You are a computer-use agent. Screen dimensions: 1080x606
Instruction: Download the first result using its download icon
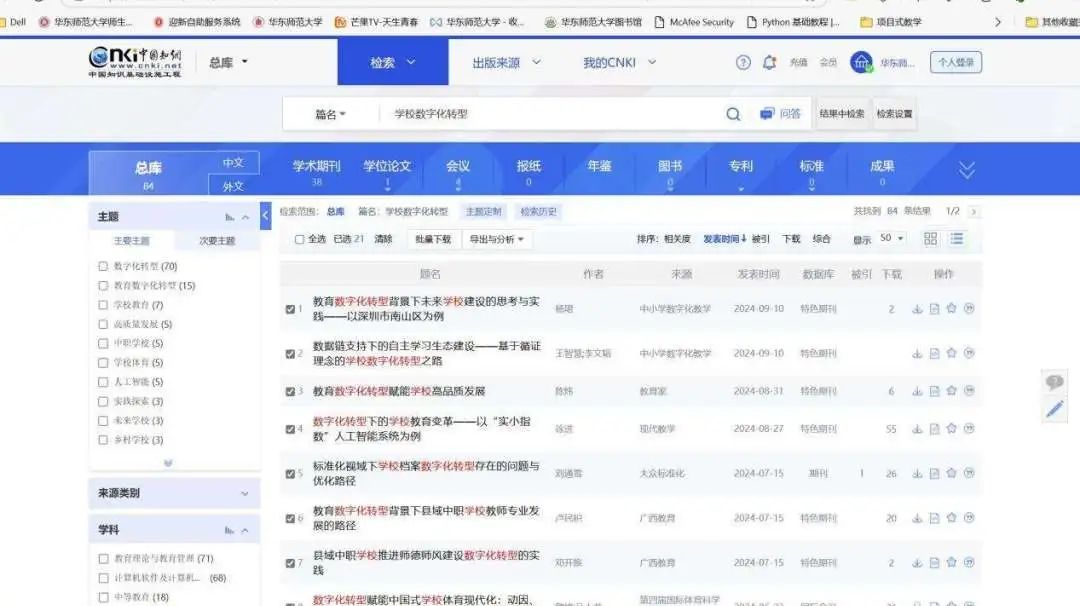[x=917, y=309]
